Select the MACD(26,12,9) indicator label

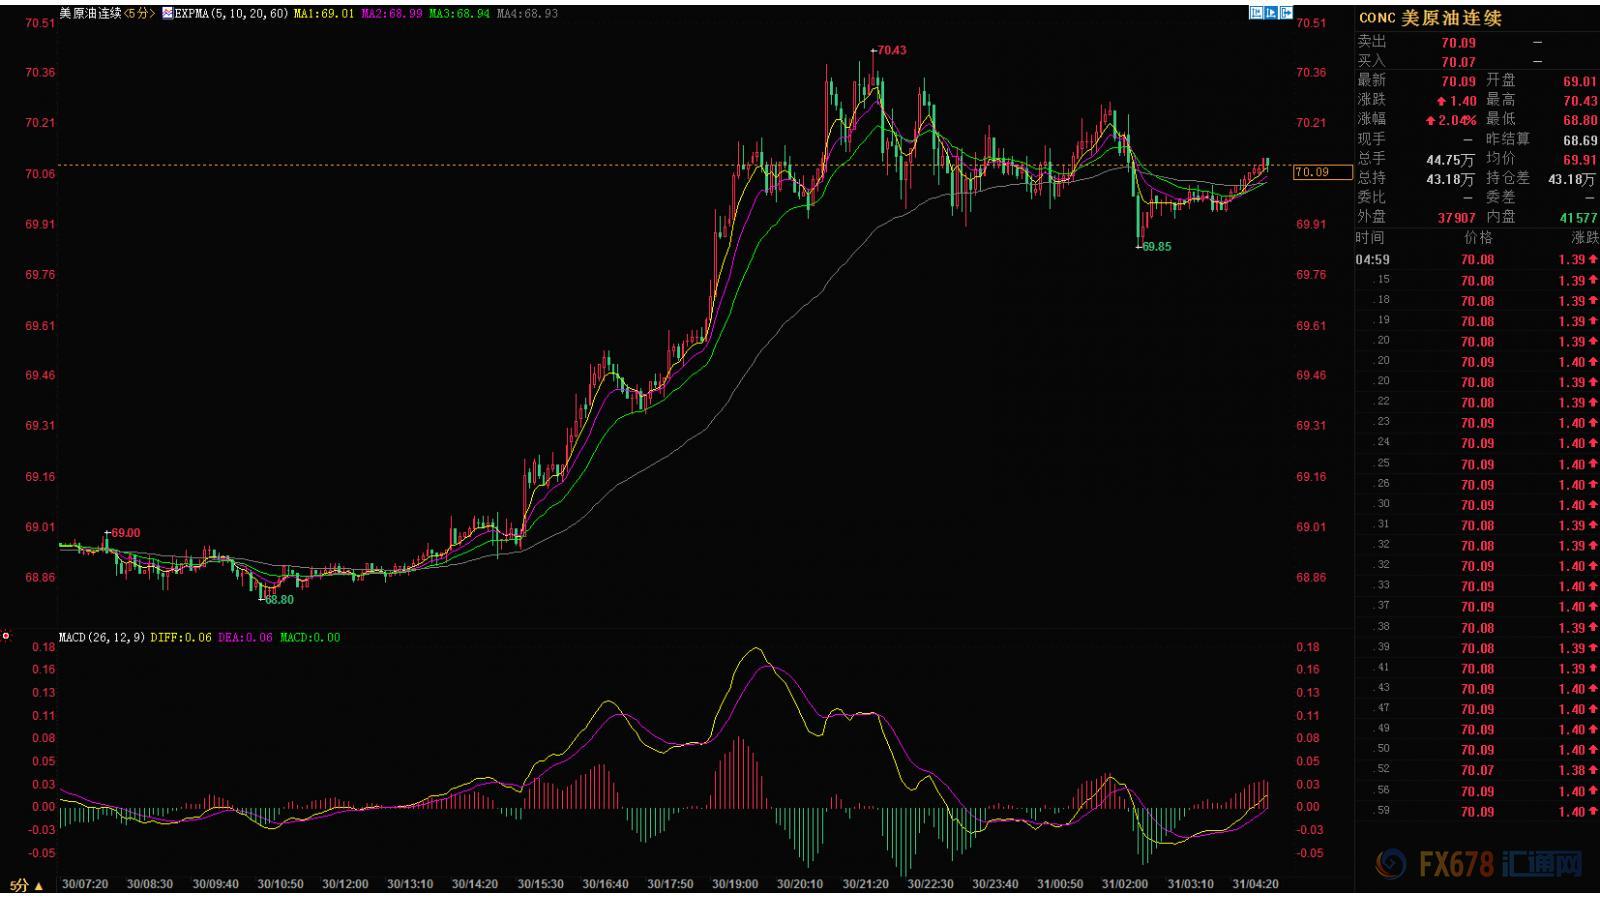[x=101, y=637]
